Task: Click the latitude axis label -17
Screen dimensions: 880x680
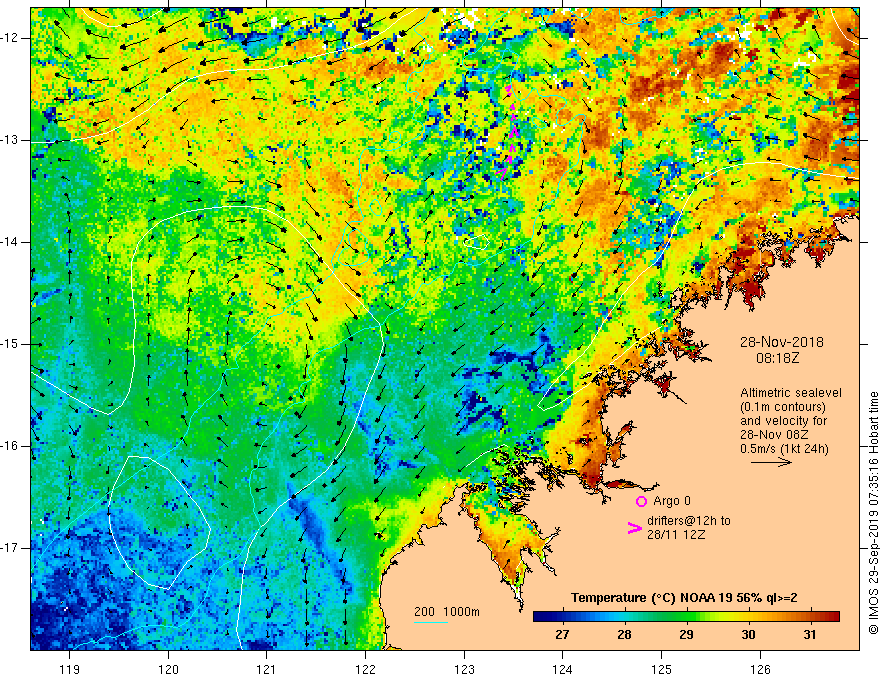Action: click(10, 548)
